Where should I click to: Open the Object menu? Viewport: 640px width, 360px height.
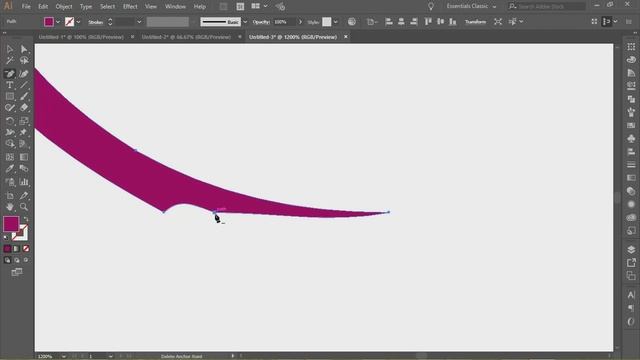point(64,7)
